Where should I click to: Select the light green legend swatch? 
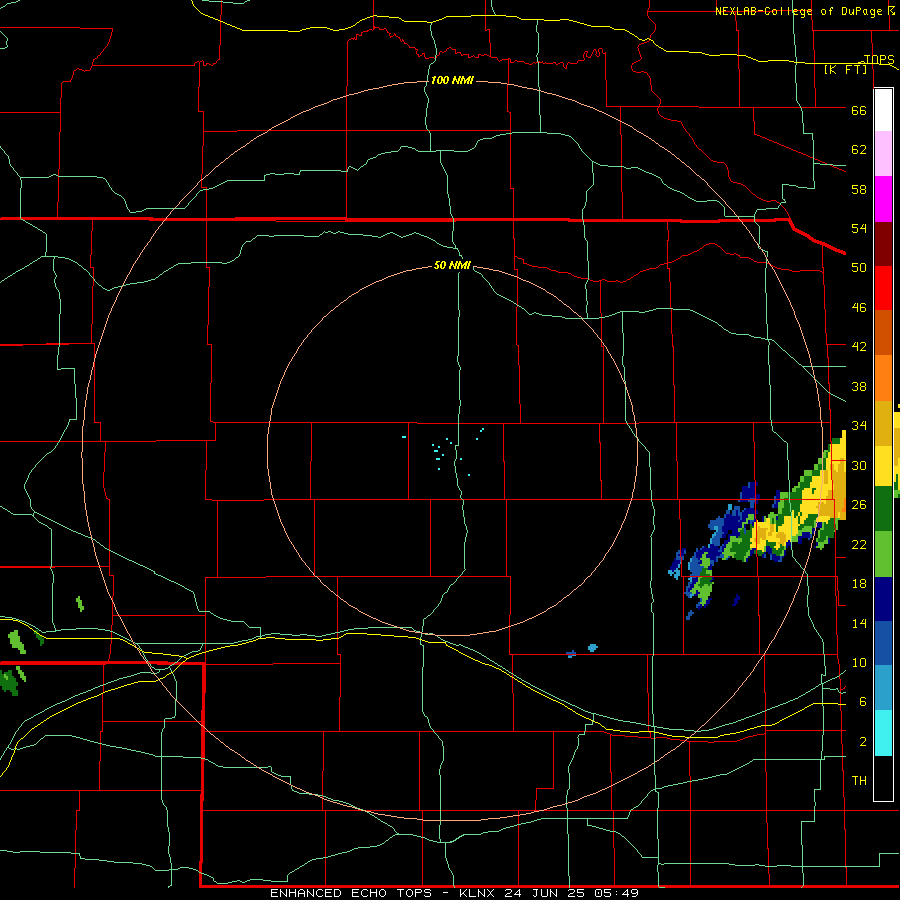pyautogui.click(x=883, y=554)
